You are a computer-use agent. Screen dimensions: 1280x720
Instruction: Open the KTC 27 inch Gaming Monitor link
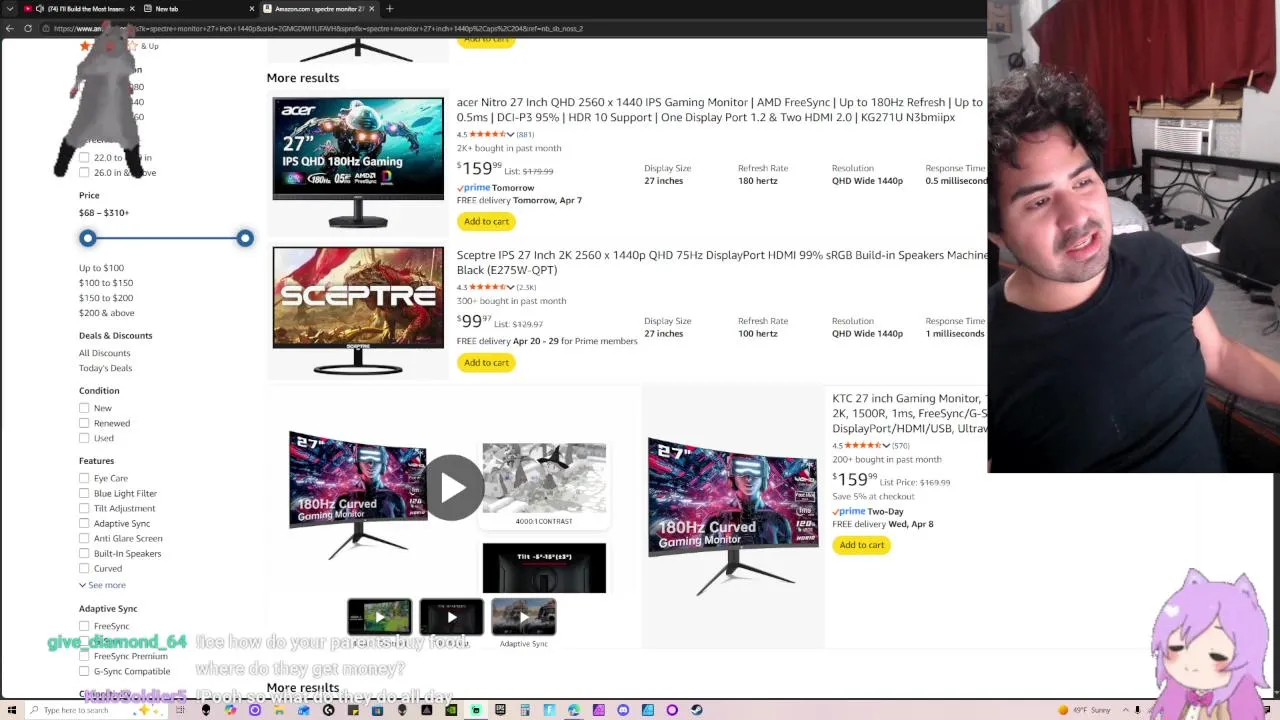click(909, 413)
